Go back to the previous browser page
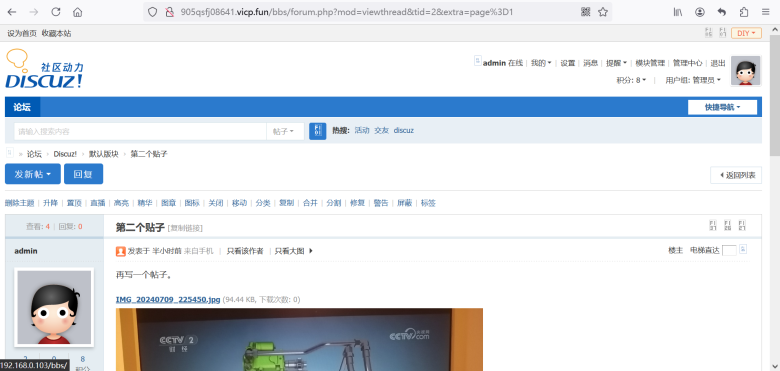 tap(12, 12)
